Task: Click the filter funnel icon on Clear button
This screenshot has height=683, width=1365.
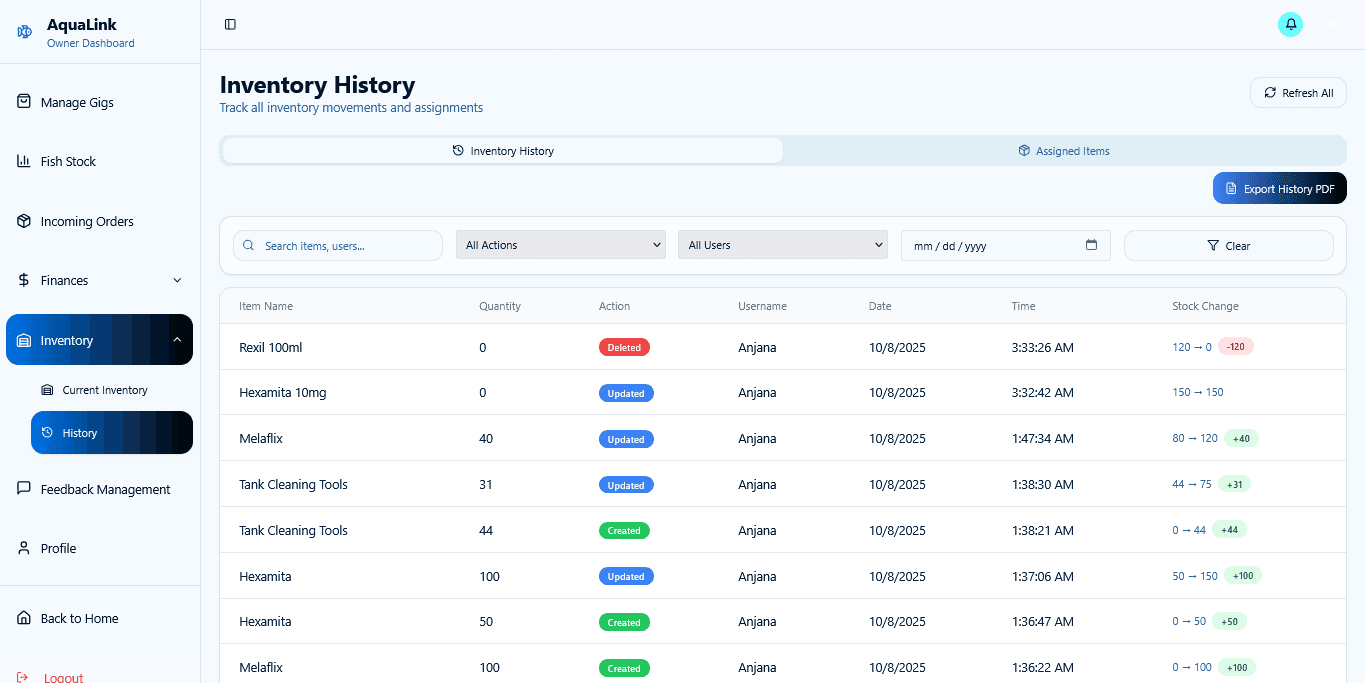Action: click(1213, 245)
